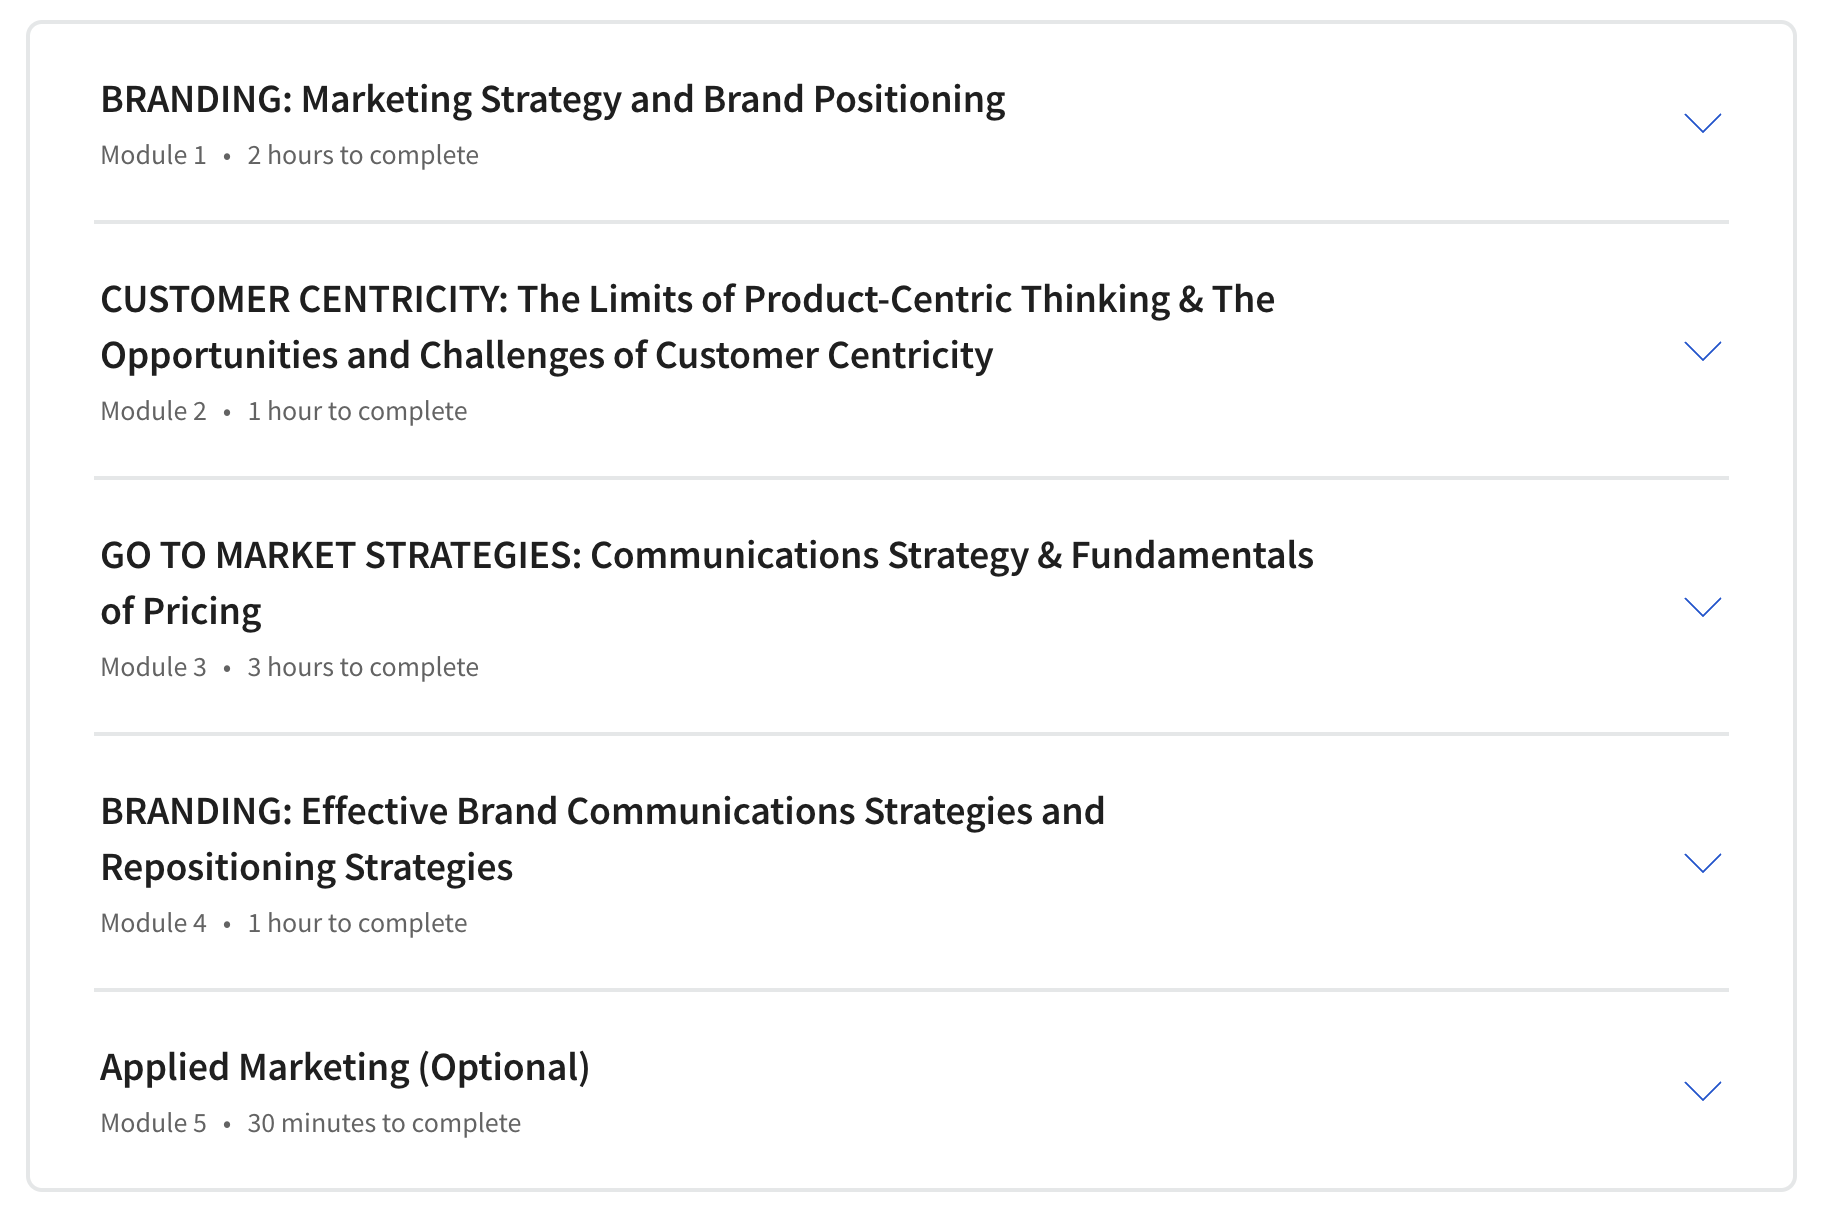Click the 'Module 3' label

click(153, 667)
